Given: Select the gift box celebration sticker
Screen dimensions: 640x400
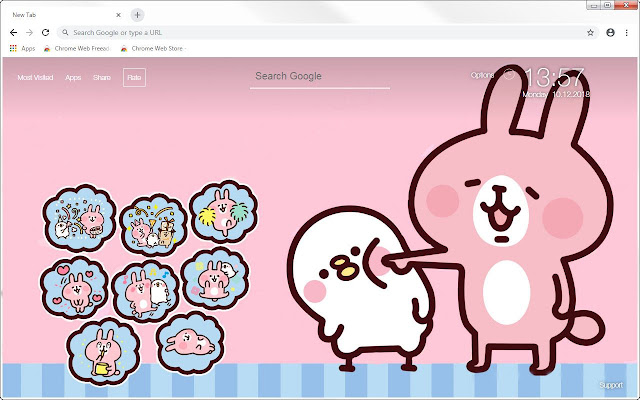Looking at the screenshot, I should [x=154, y=225].
